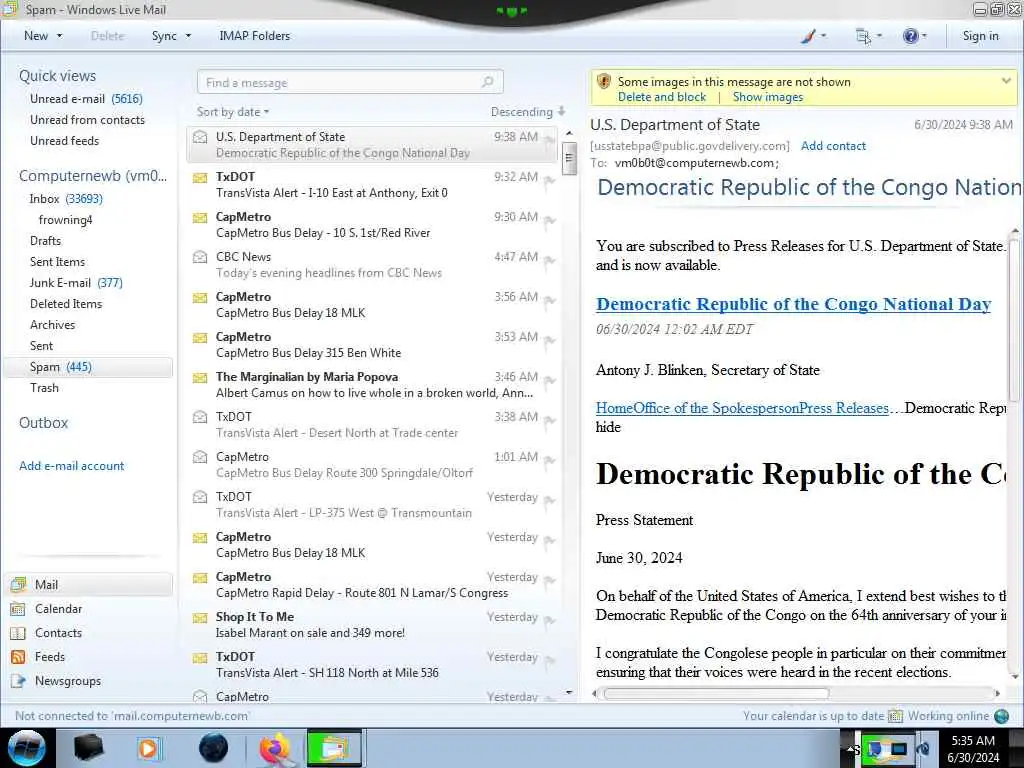Flag the CBC News message
This screenshot has height=768, width=1024.
tap(550, 261)
